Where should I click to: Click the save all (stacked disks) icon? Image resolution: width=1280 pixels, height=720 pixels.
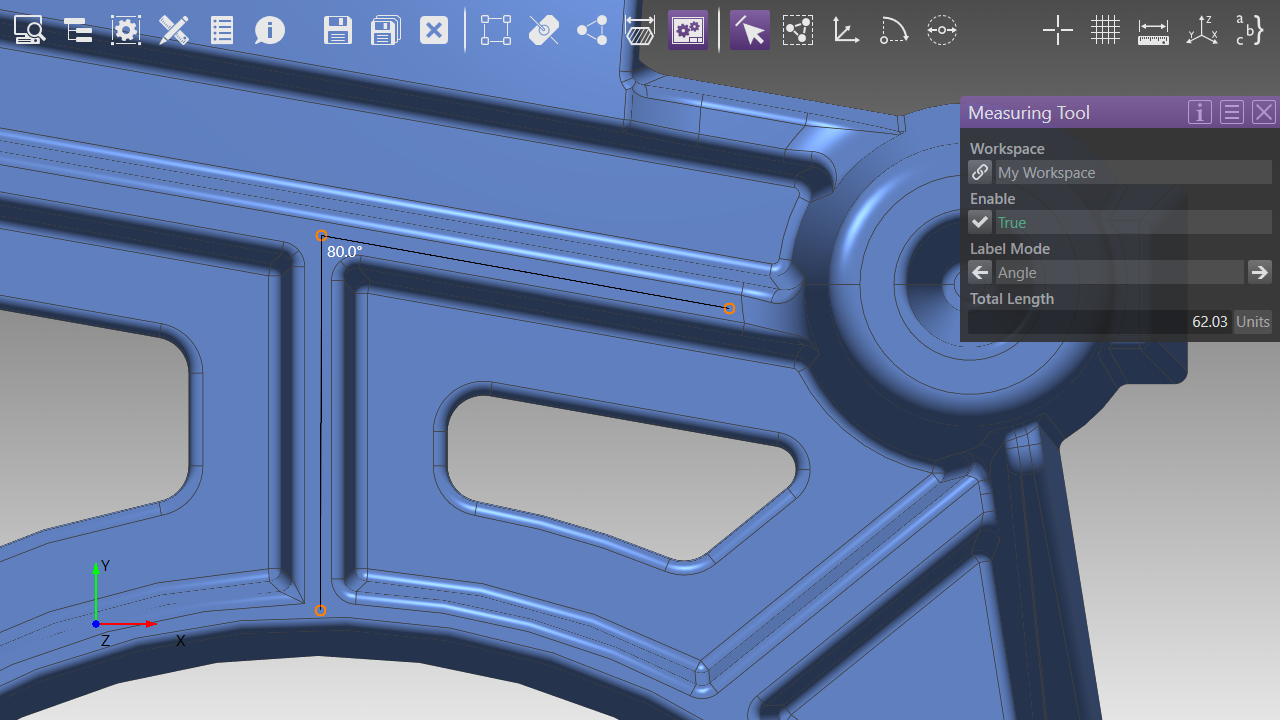386,30
